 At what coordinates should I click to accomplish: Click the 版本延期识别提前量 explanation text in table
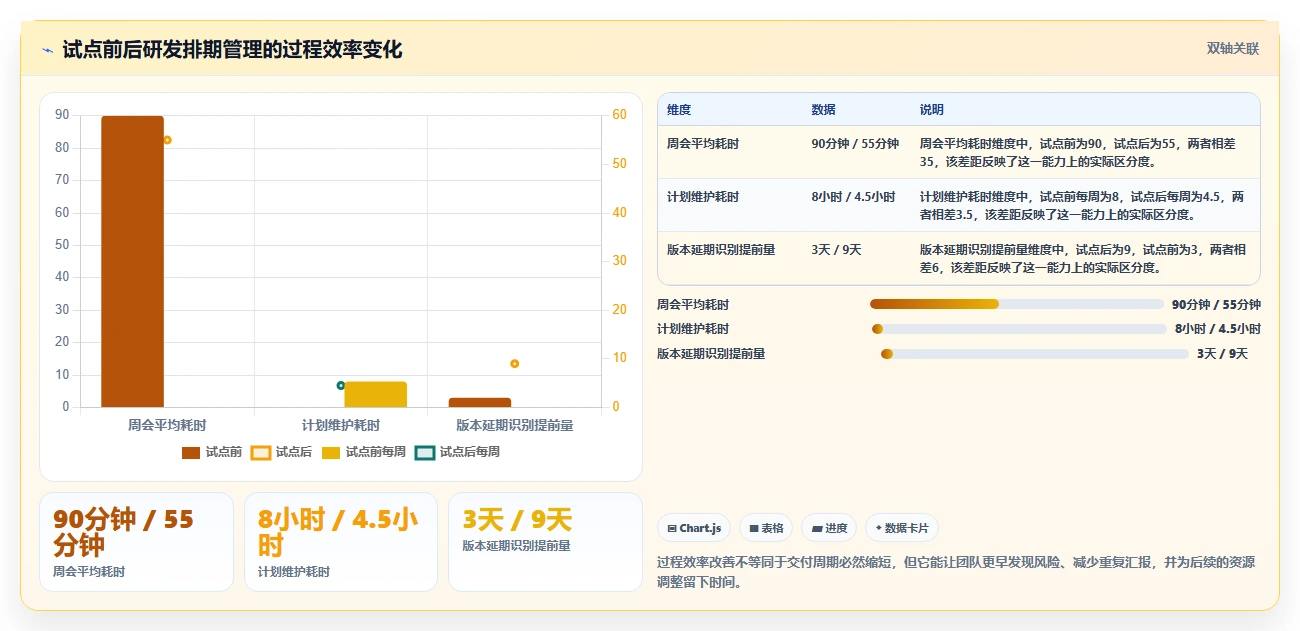click(x=1084, y=258)
